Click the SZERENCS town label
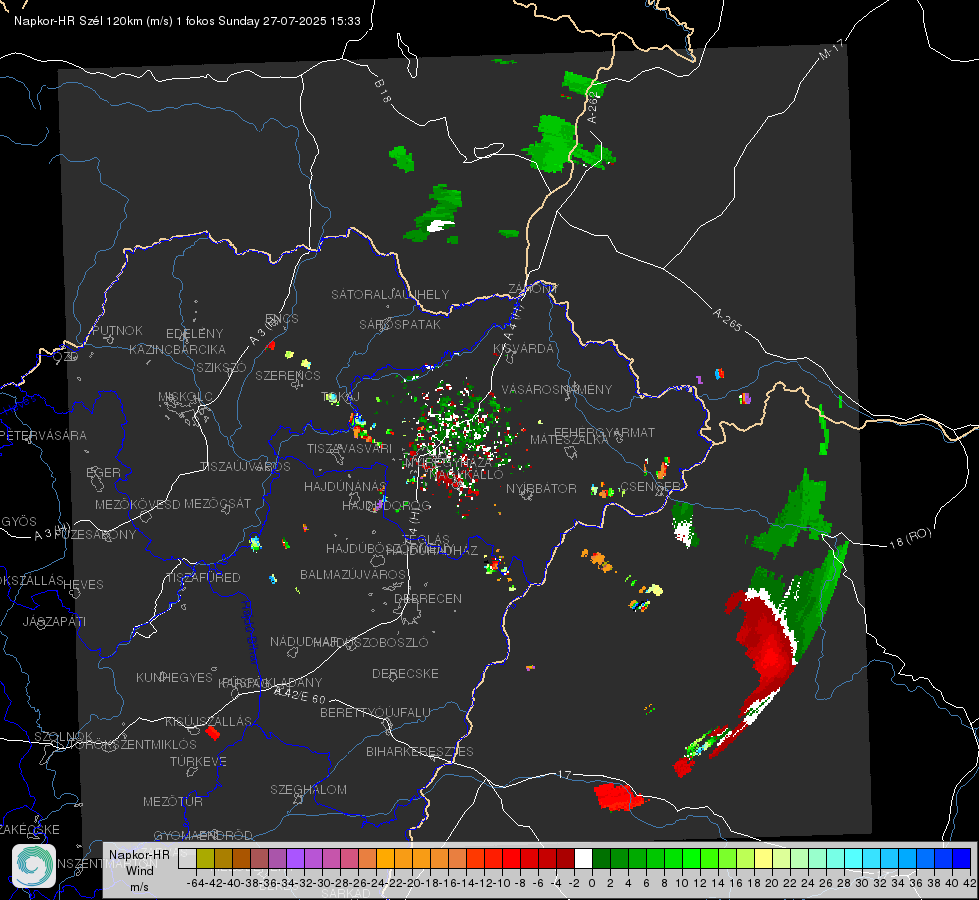This screenshot has width=979, height=900. click(288, 375)
